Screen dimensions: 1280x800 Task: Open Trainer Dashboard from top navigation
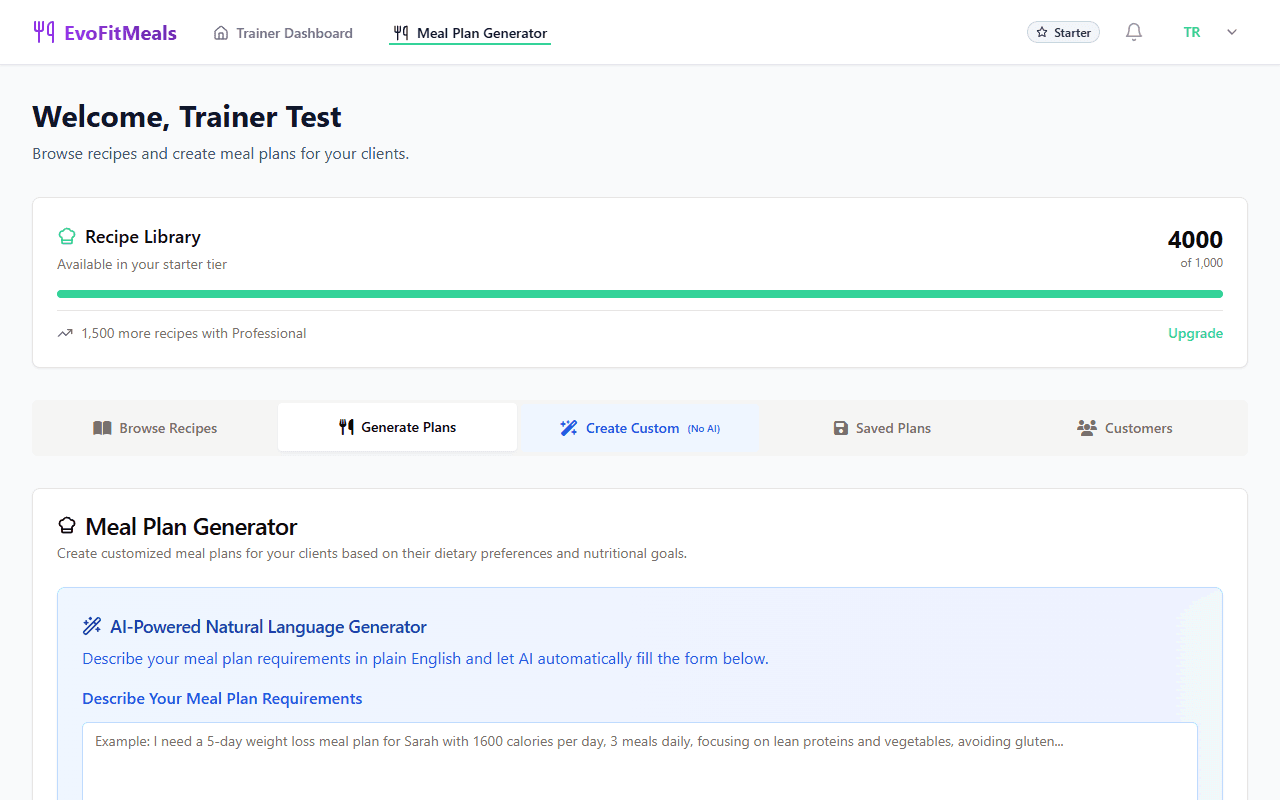click(284, 33)
